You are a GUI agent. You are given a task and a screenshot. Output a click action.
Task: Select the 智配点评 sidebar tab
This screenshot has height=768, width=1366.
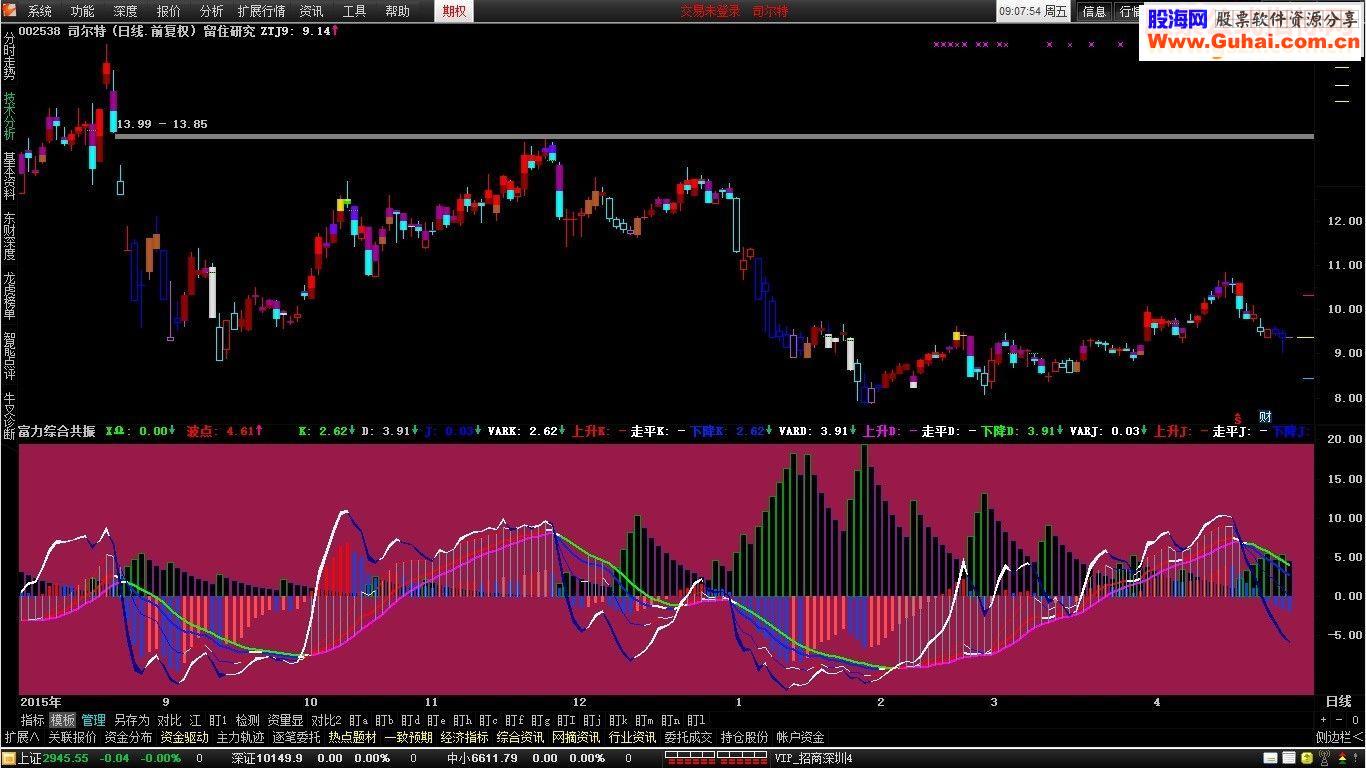pos(9,355)
